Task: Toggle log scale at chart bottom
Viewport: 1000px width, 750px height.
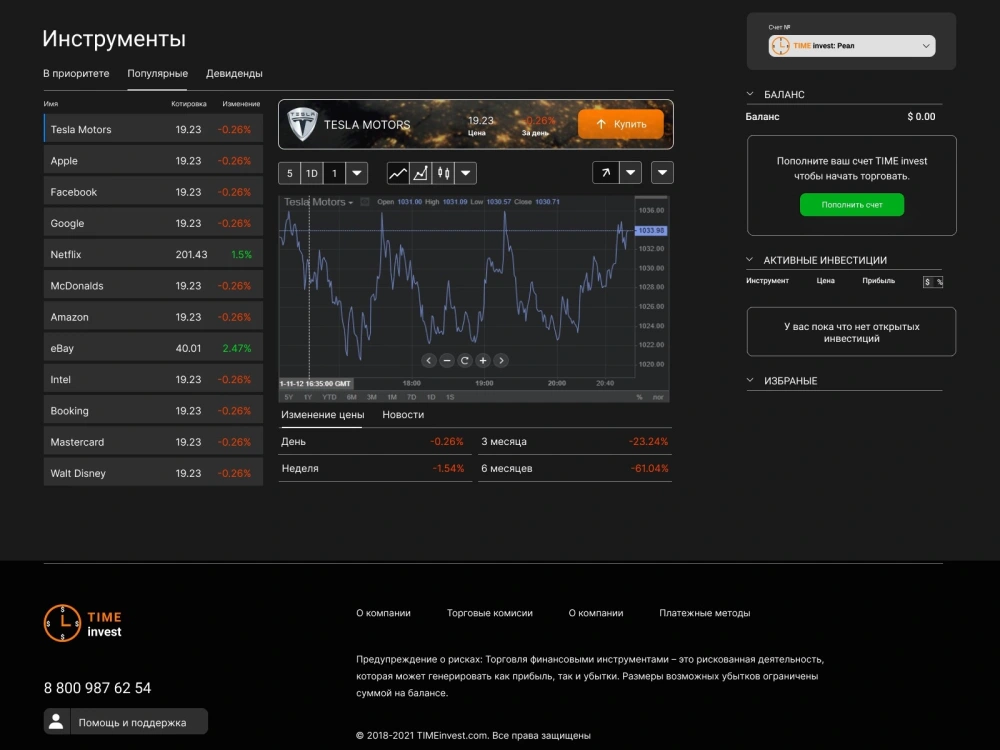Action: point(658,397)
